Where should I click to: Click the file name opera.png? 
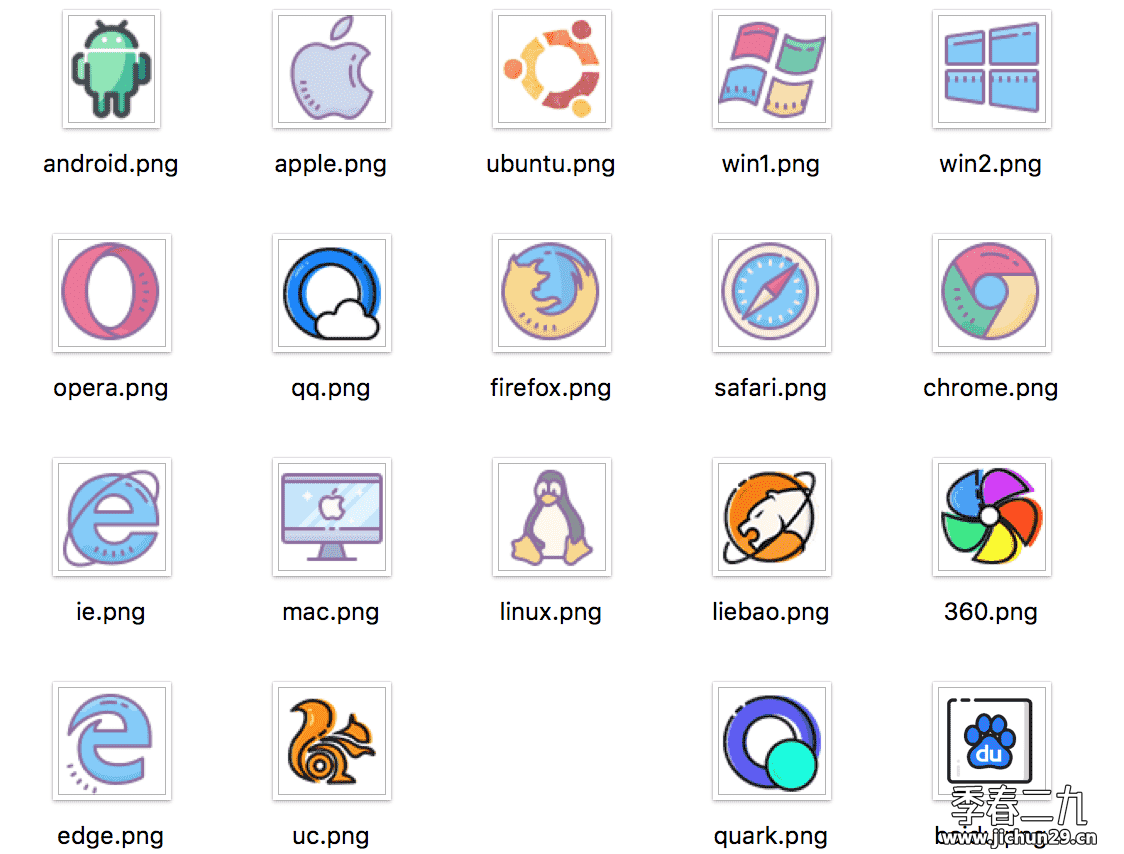(x=110, y=388)
